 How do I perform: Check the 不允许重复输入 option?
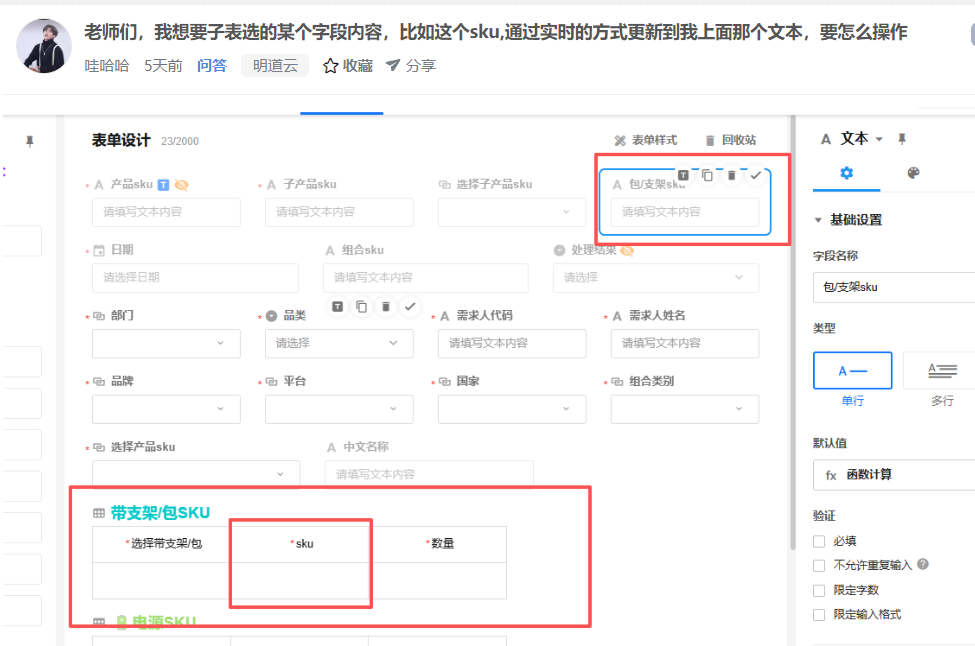819,565
